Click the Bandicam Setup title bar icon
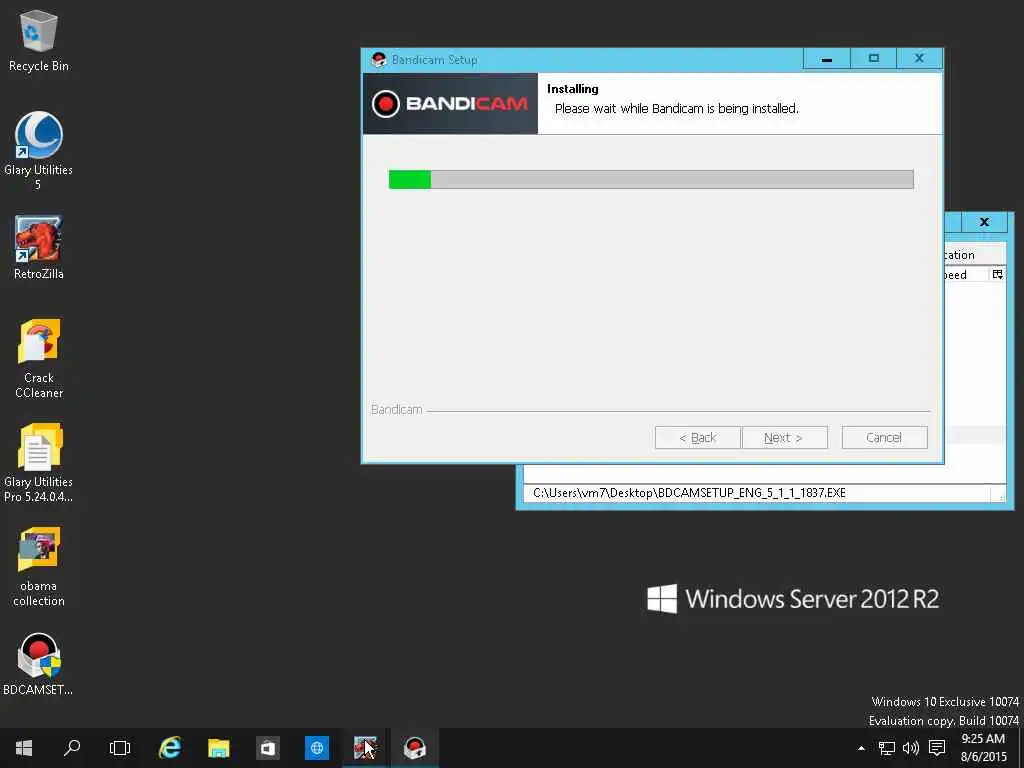The height and width of the screenshot is (768, 1024). 378,60
